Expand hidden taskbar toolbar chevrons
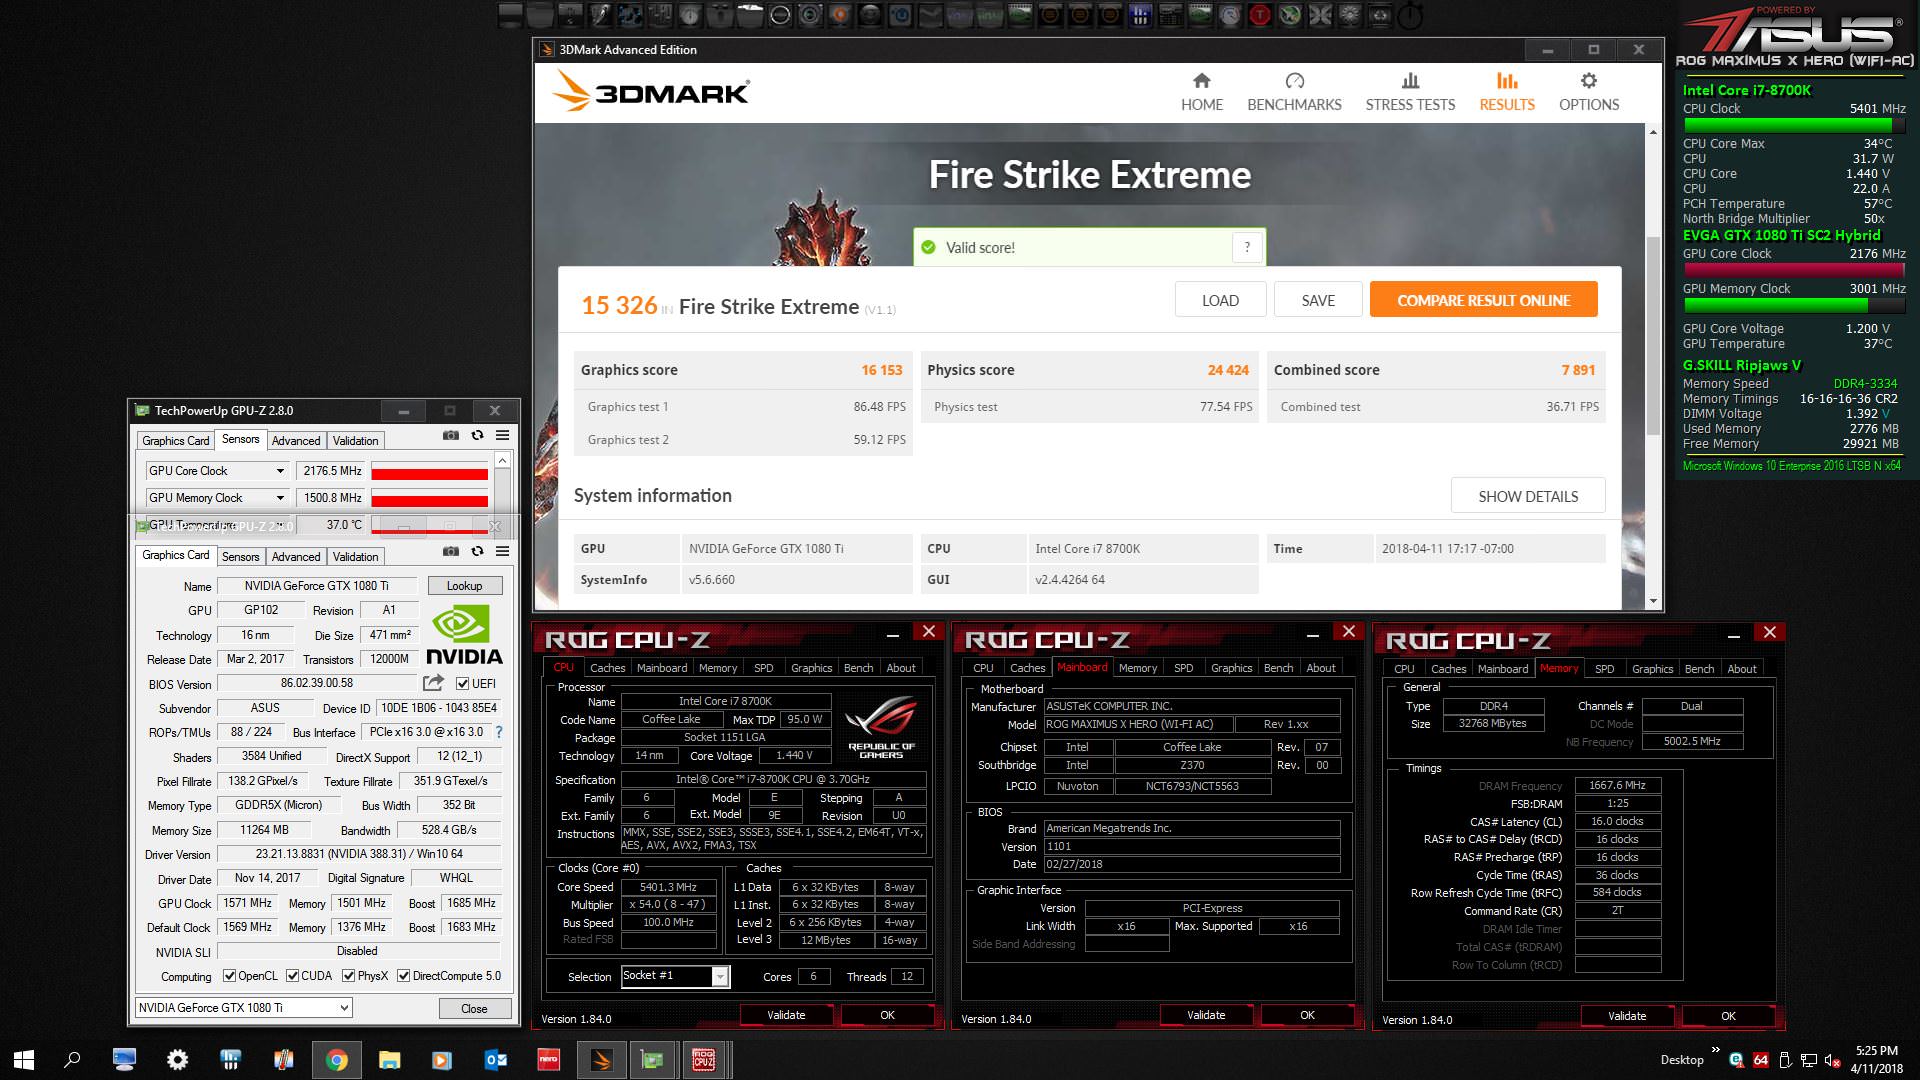Viewport: 1920px width, 1080px height. point(1716,1050)
